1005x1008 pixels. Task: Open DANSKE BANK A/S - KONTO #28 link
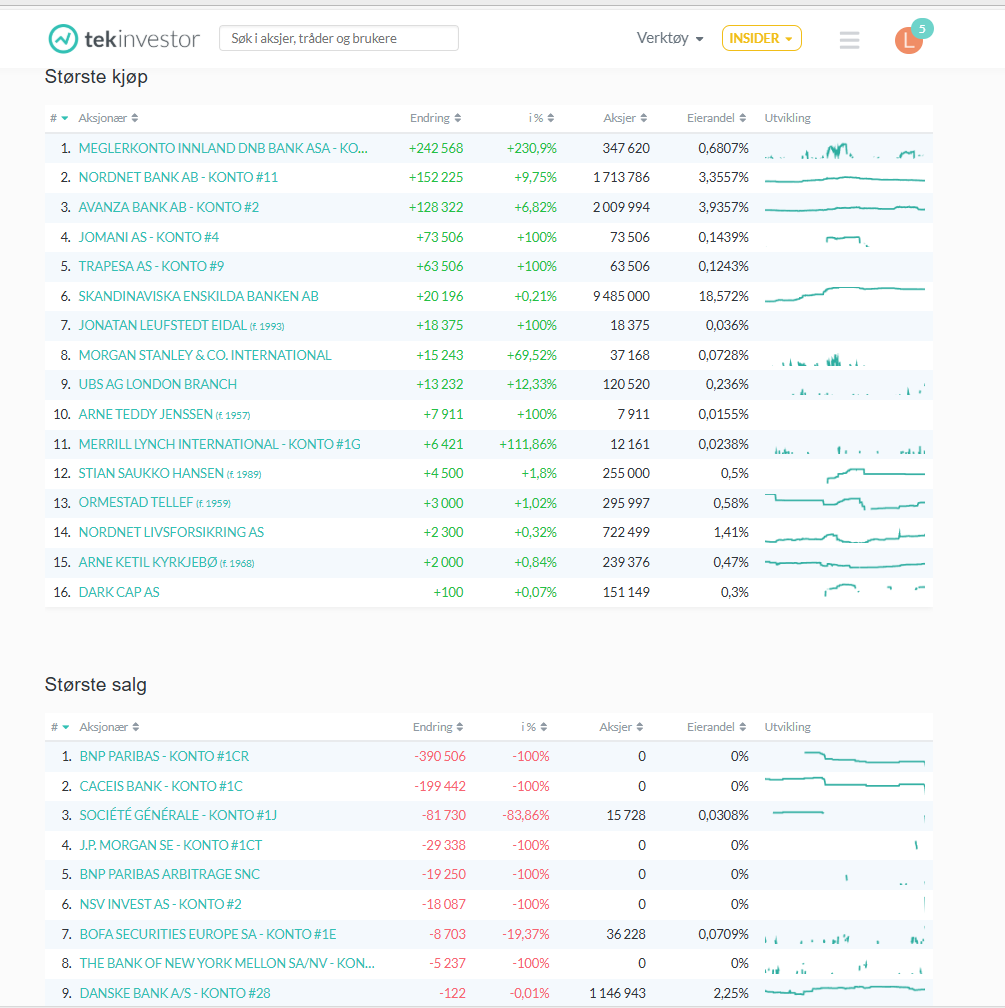point(175,993)
